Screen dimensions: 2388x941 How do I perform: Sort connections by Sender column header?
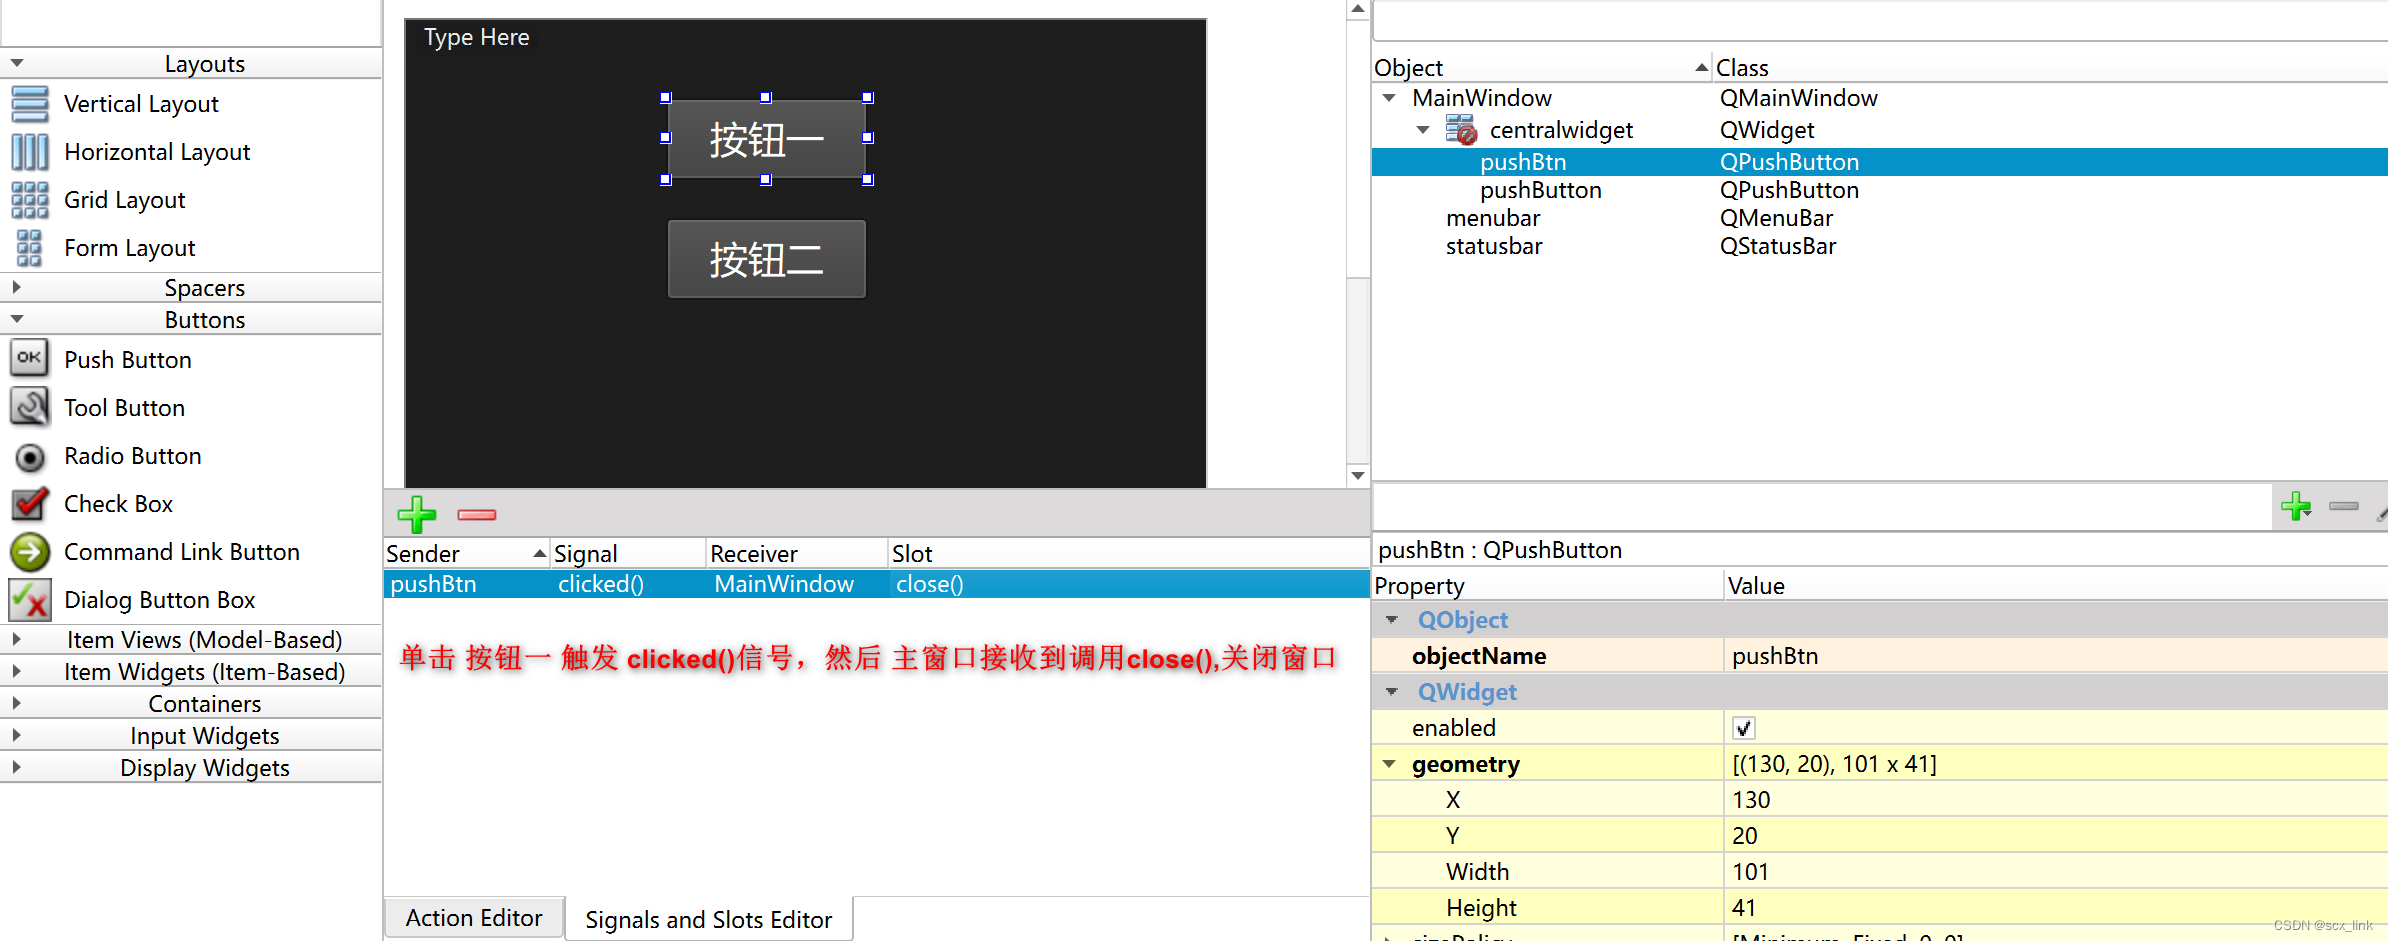pos(467,553)
